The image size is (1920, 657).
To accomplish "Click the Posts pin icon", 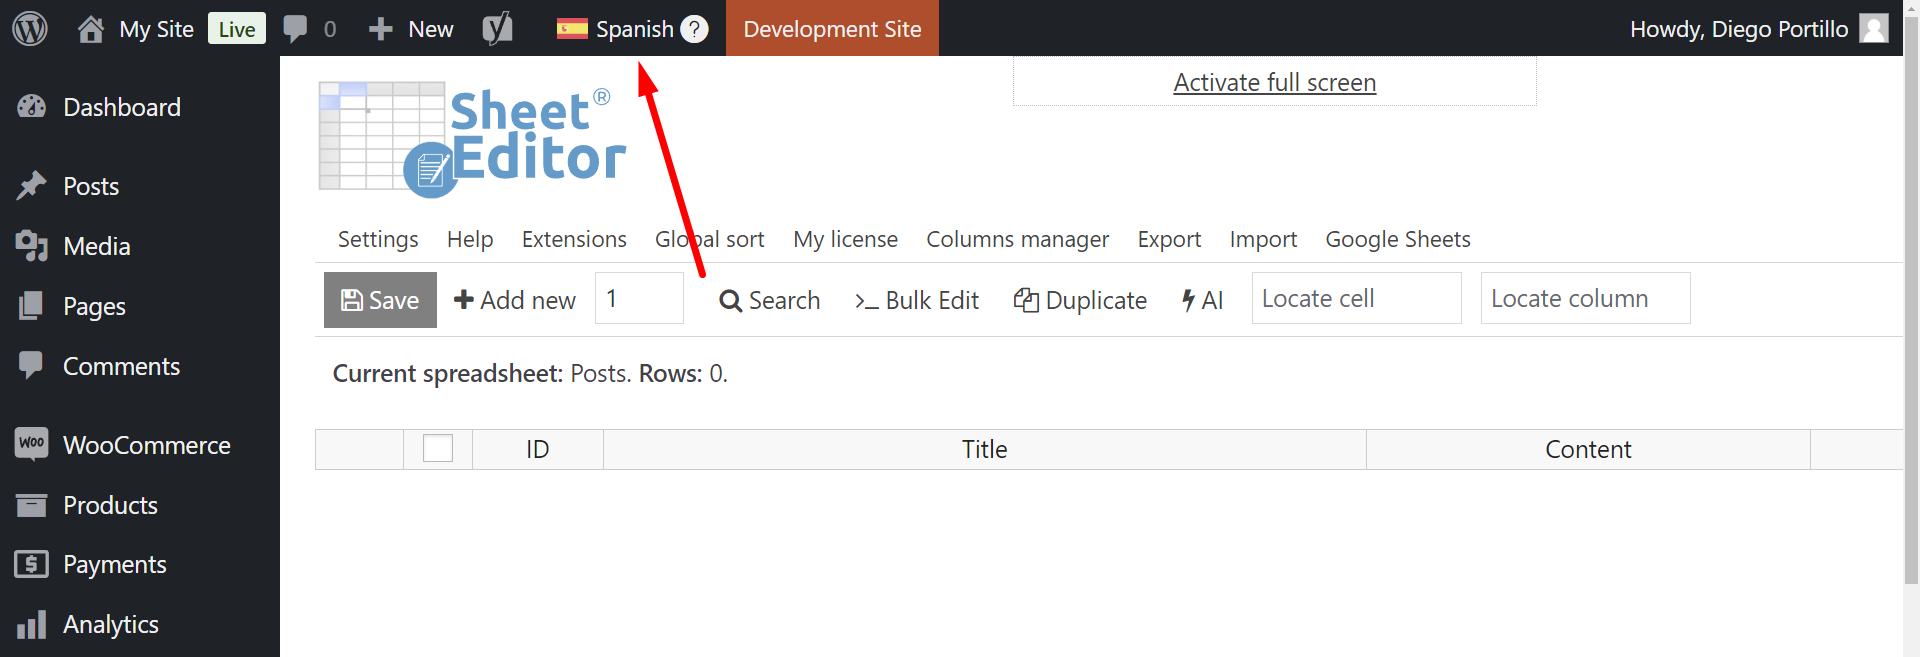I will point(32,185).
